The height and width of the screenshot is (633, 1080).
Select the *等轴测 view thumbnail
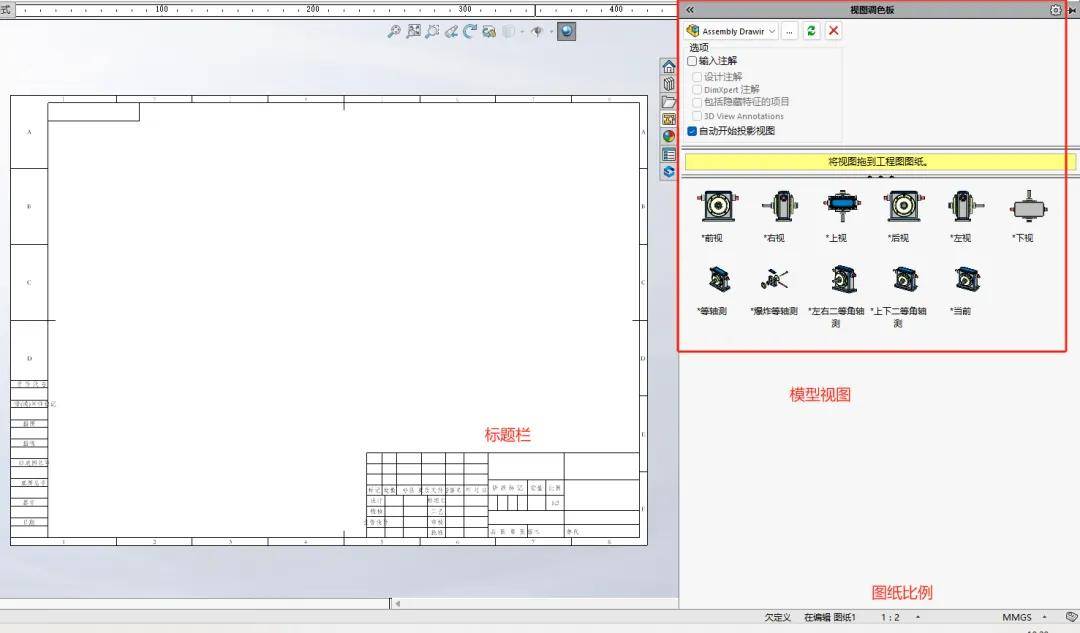tap(718, 280)
